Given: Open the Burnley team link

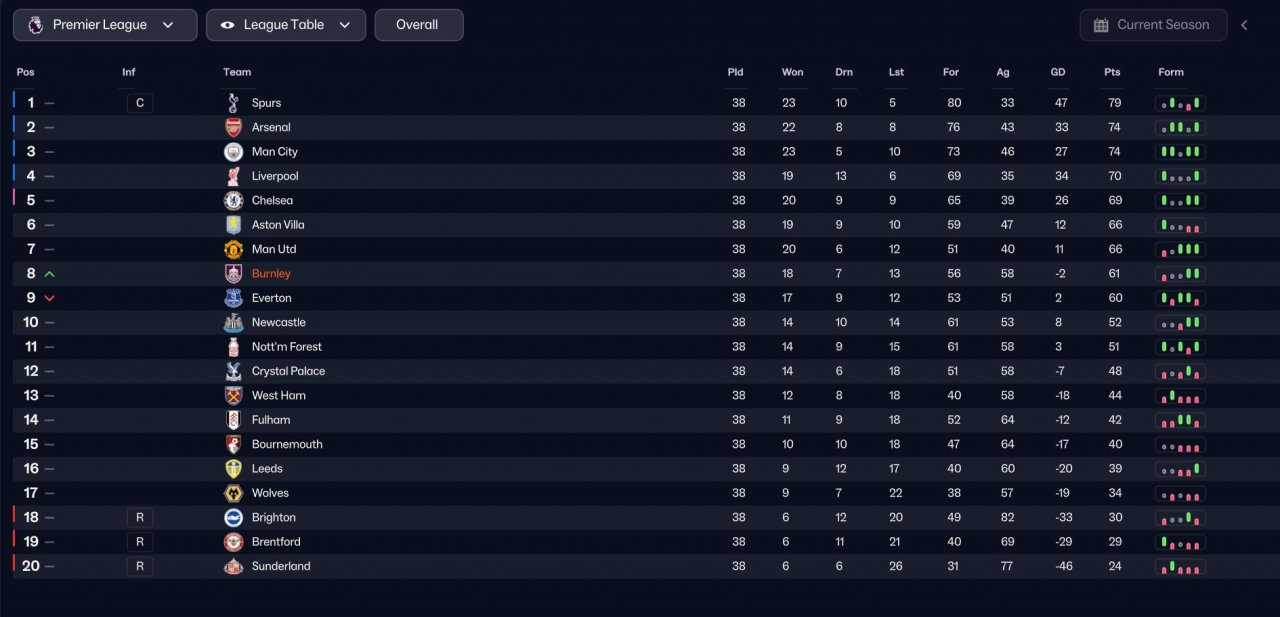Looking at the screenshot, I should click(x=271, y=274).
